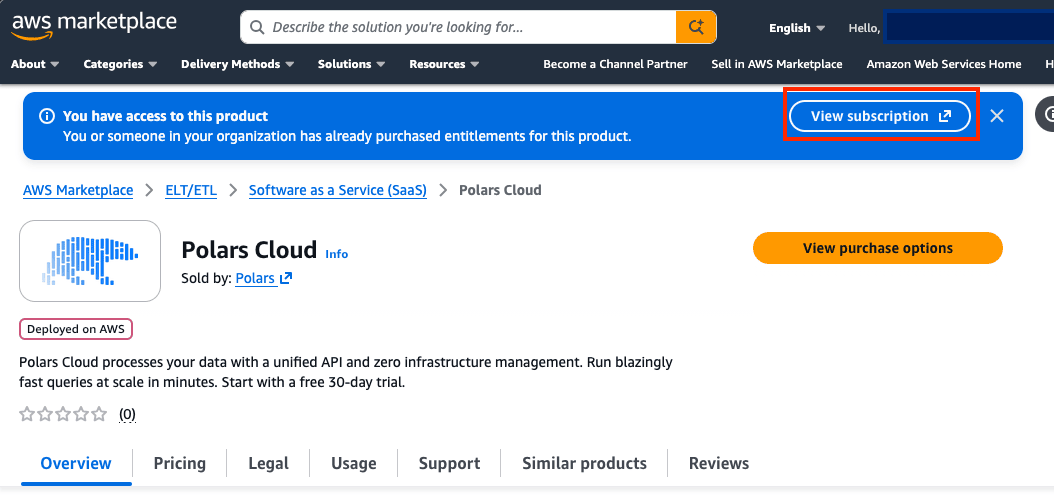Click 'You have access to this product' heading
This screenshot has height=497, width=1054.
(x=165, y=116)
